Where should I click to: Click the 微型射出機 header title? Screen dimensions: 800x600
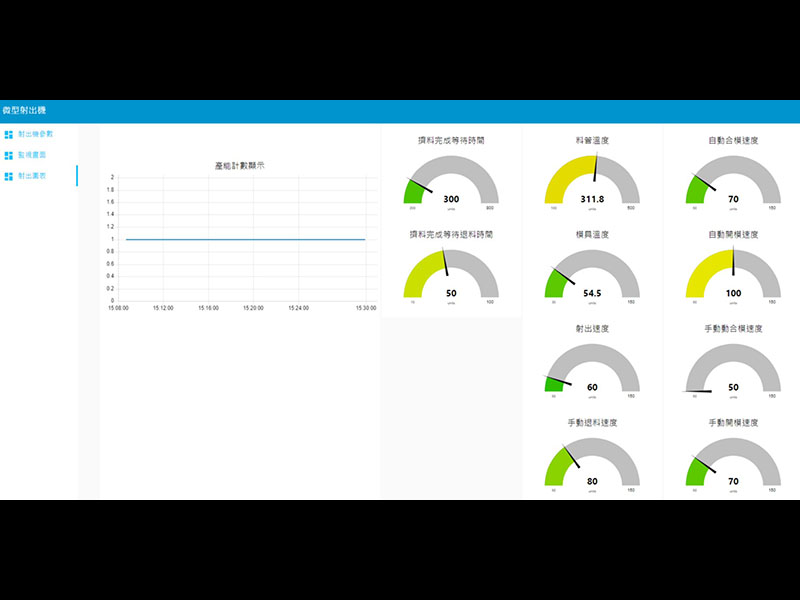pos(24,110)
